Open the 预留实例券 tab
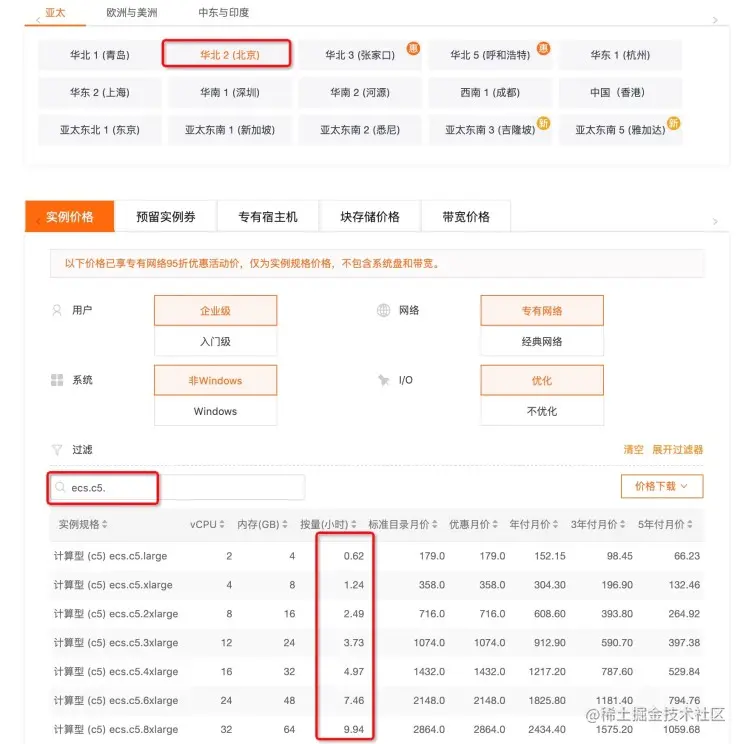Viewport: 746px width, 744px height. coord(166,216)
